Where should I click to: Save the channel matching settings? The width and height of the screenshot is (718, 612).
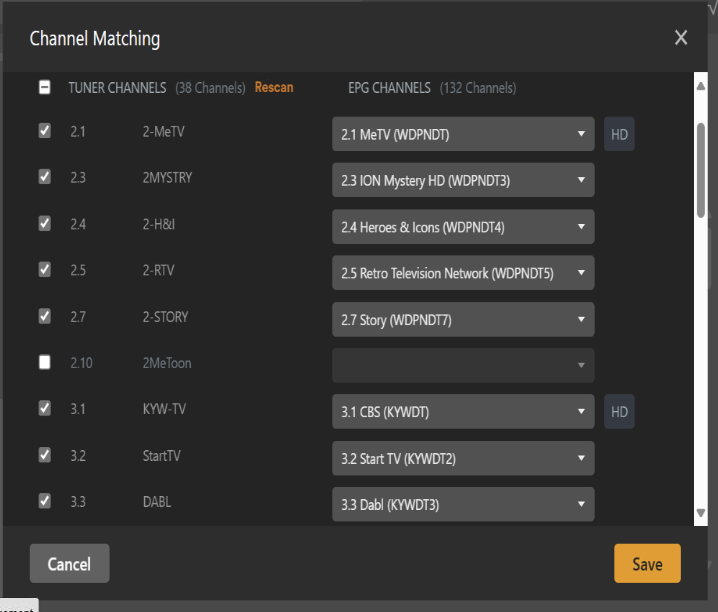(647, 563)
